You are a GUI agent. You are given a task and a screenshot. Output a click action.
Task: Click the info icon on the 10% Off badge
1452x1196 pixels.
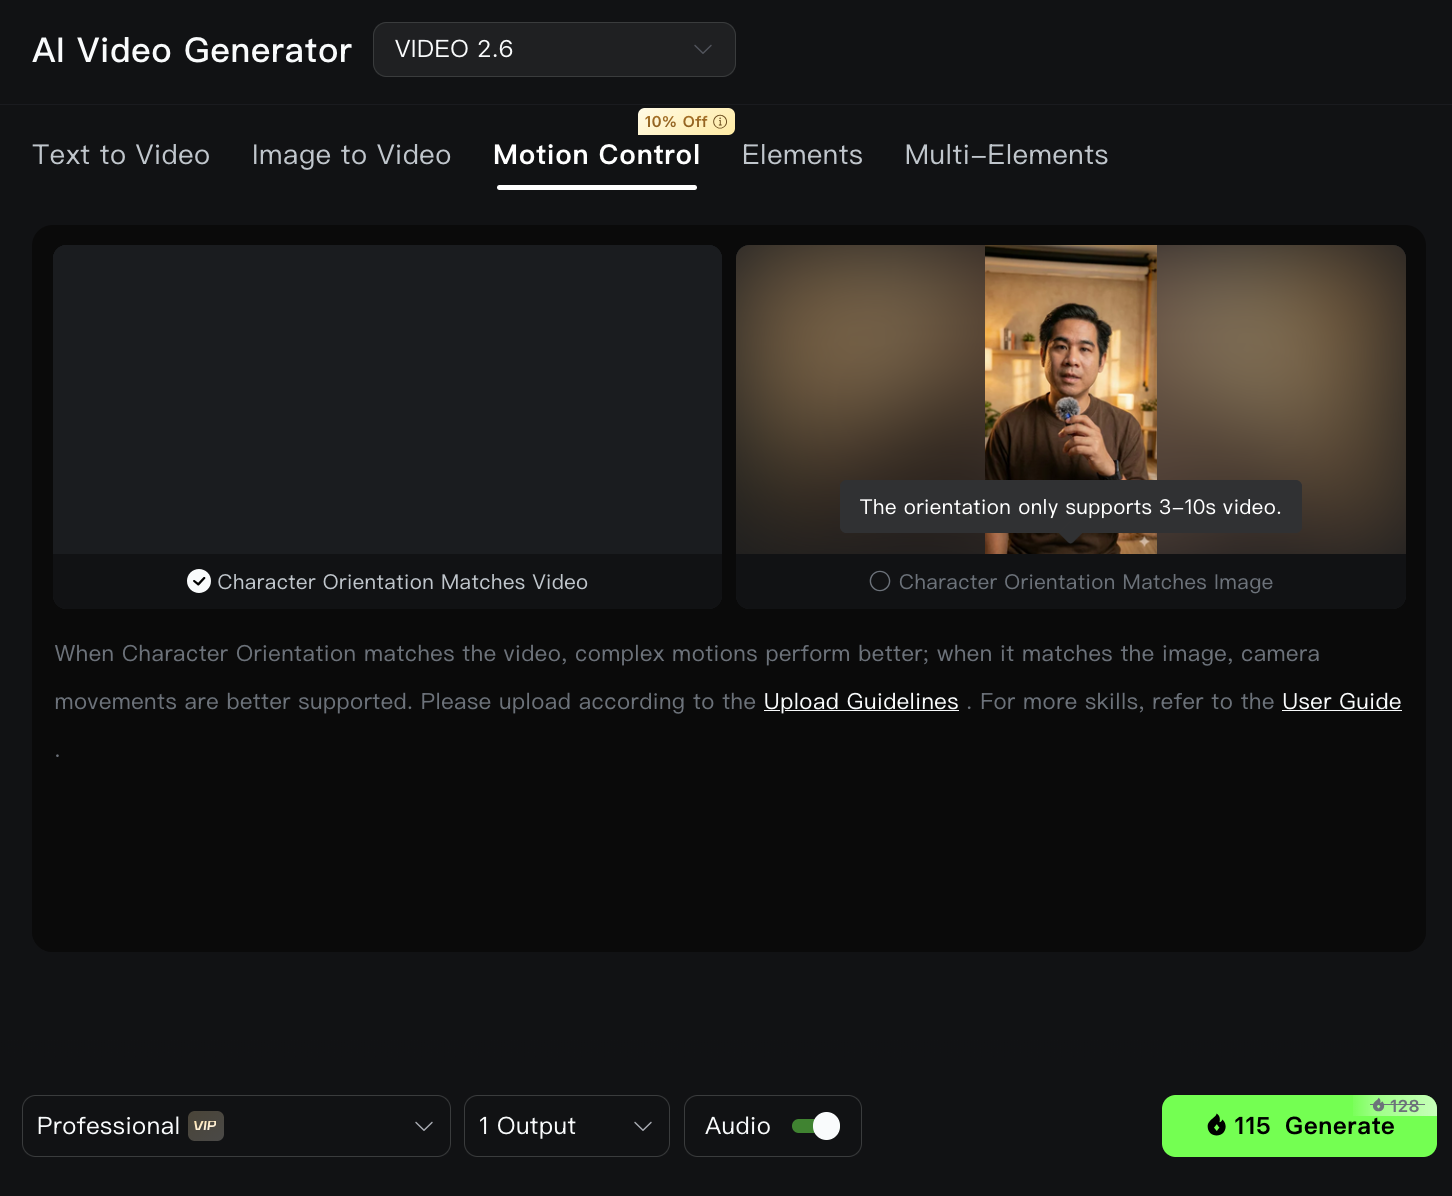(720, 121)
